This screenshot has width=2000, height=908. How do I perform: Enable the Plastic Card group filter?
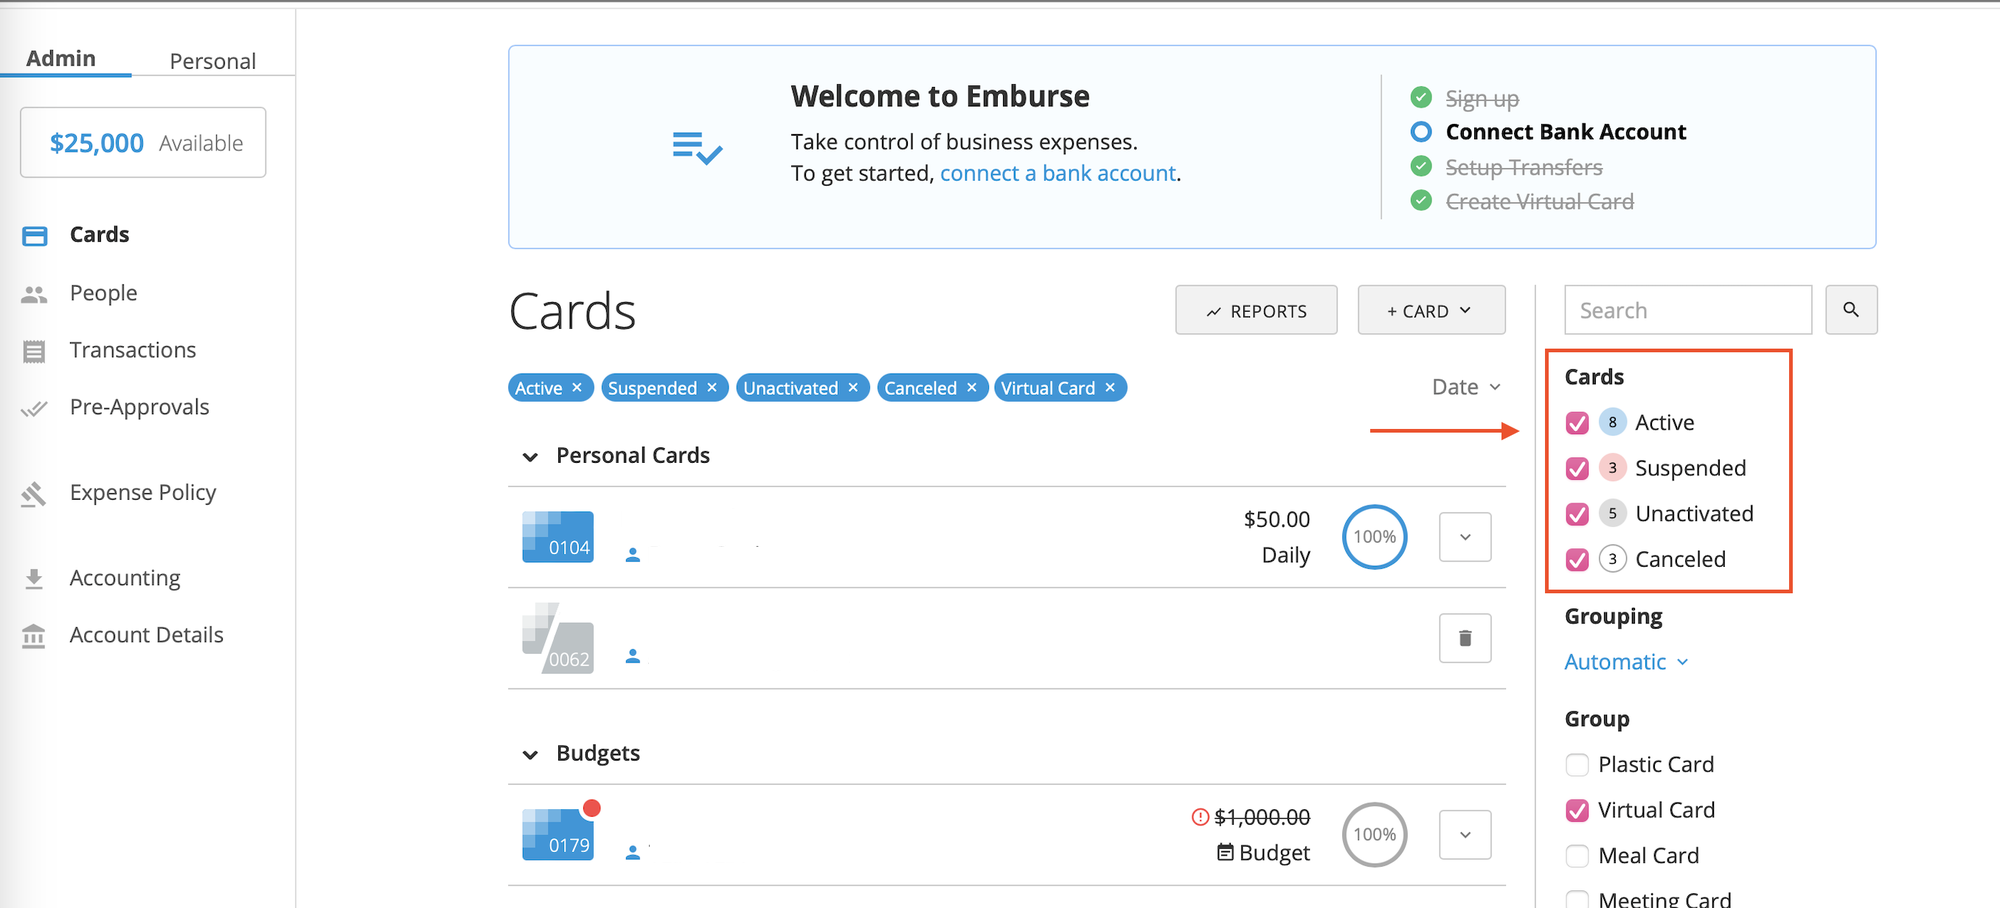(x=1576, y=764)
